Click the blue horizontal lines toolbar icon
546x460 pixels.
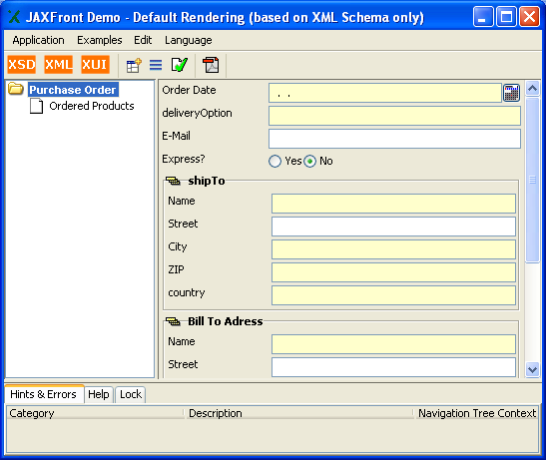156,65
